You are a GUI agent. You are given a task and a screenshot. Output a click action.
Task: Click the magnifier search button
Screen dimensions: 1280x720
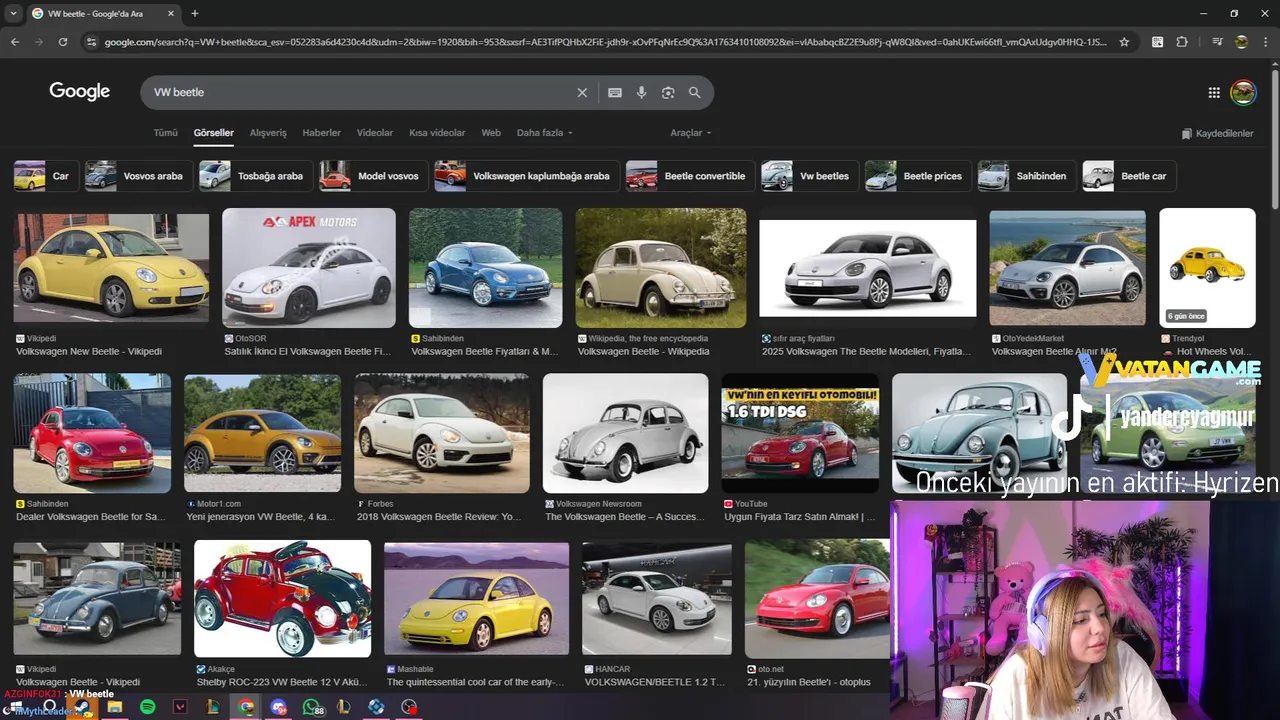pyautogui.click(x=695, y=92)
